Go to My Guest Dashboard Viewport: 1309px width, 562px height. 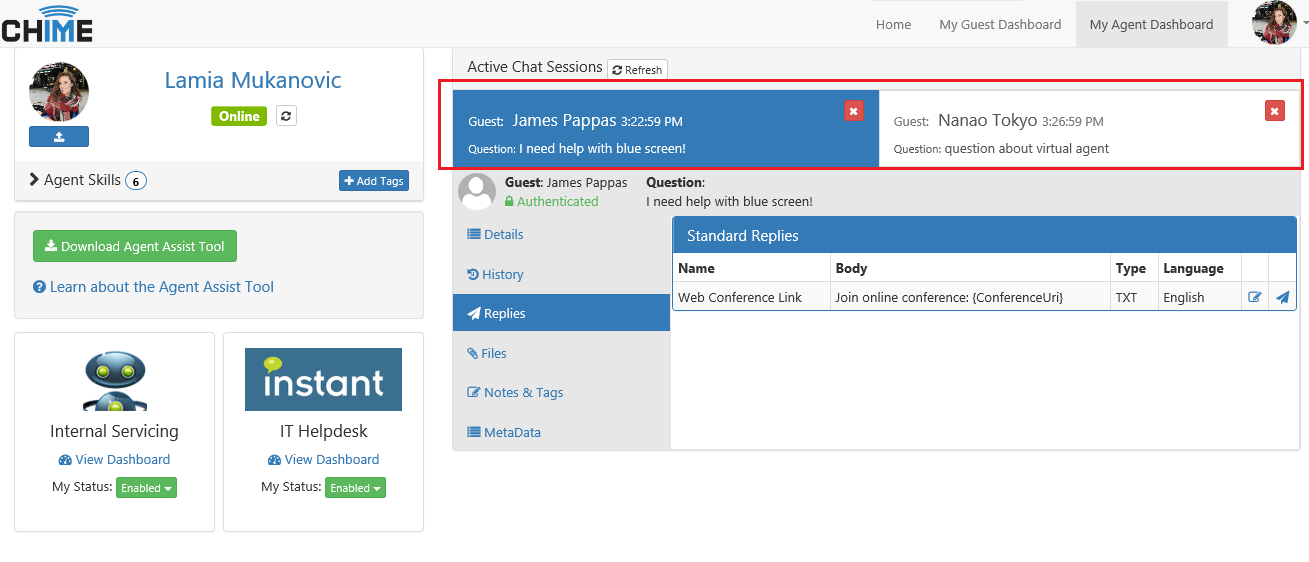coord(1000,24)
